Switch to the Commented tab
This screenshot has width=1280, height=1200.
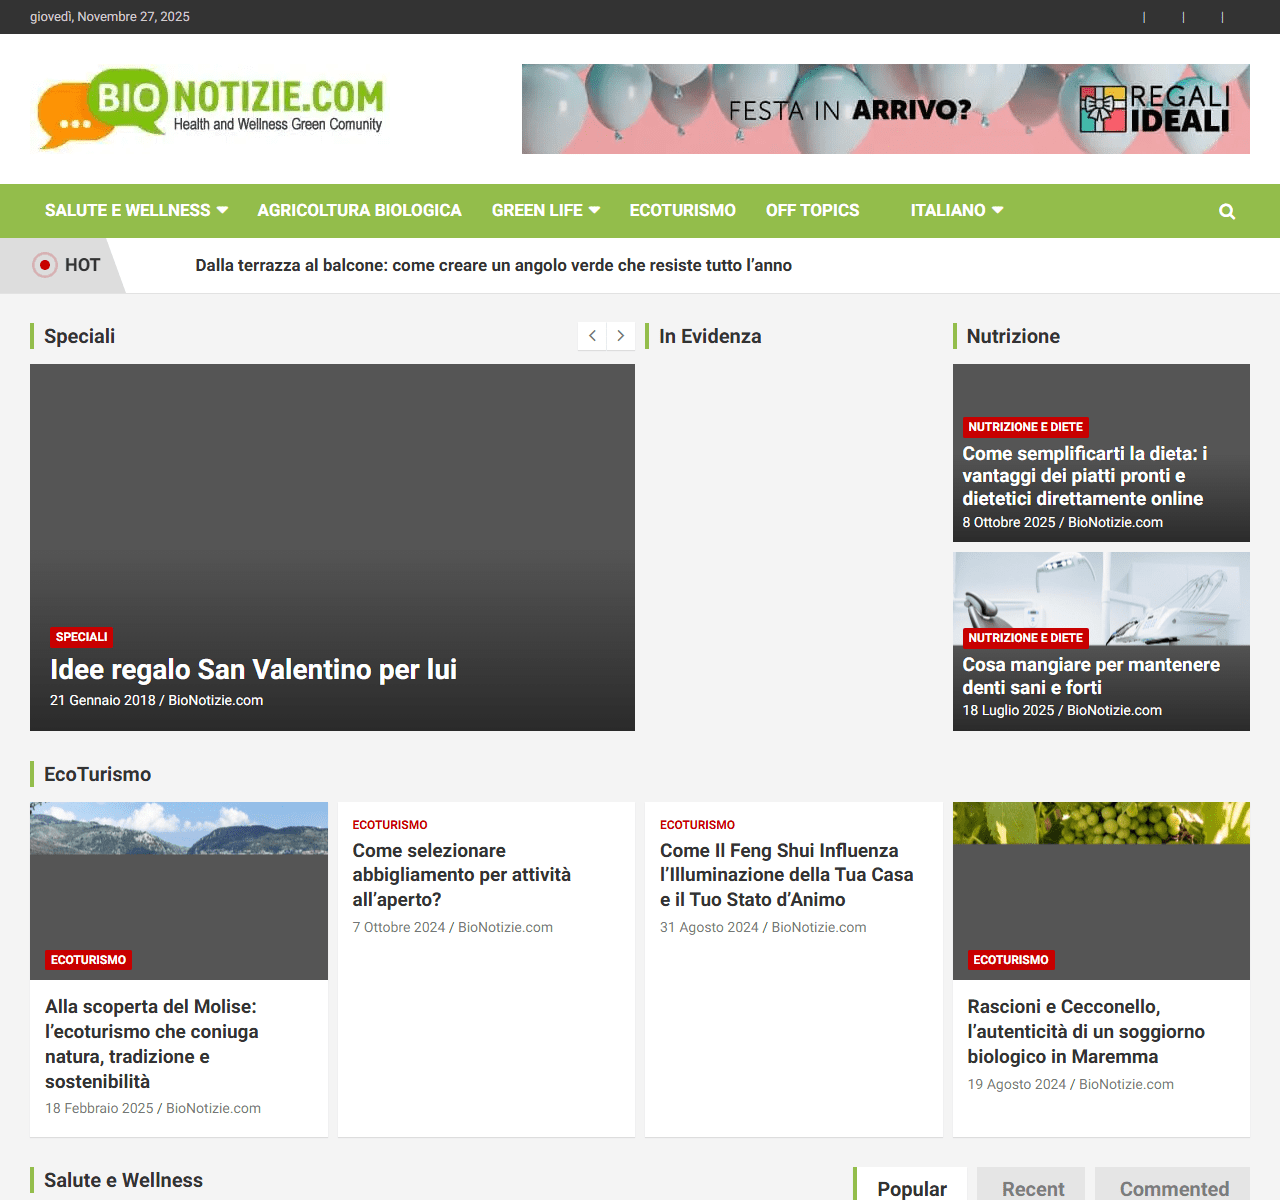point(1173,1188)
